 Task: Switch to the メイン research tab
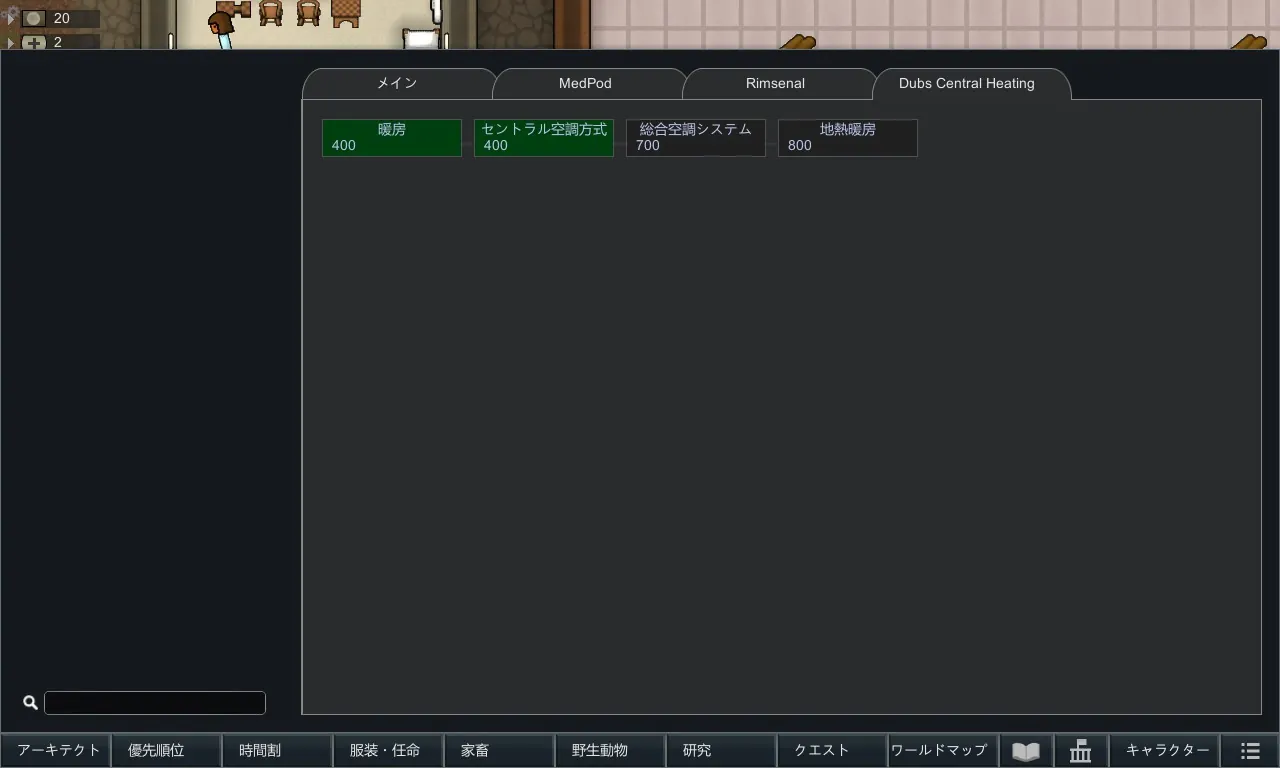tap(397, 84)
